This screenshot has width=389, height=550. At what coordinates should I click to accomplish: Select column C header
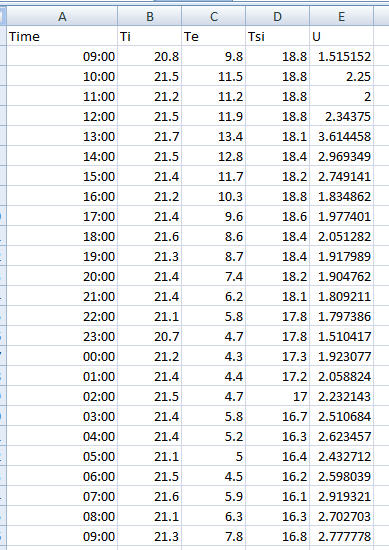(214, 16)
